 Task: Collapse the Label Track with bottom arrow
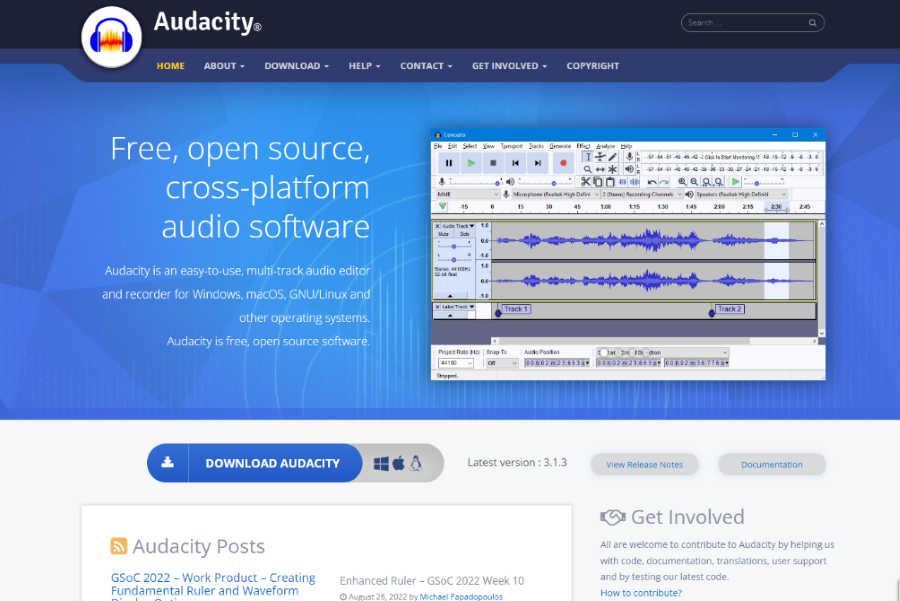(x=450, y=315)
